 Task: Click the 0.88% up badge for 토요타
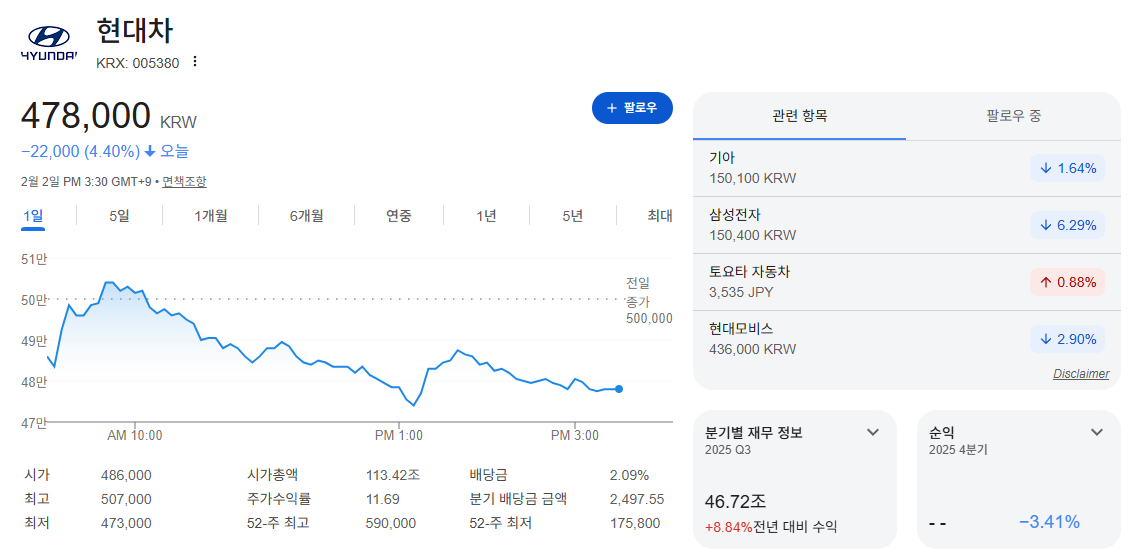[x=1068, y=282]
